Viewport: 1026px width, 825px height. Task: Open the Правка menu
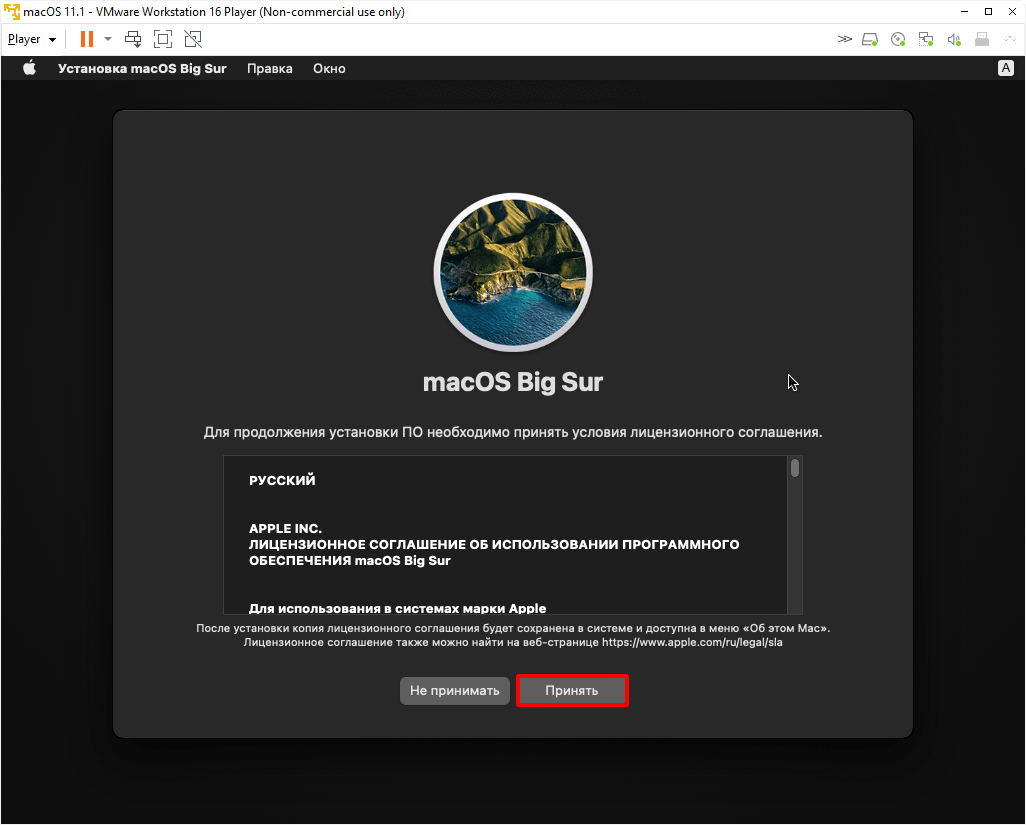click(x=269, y=69)
